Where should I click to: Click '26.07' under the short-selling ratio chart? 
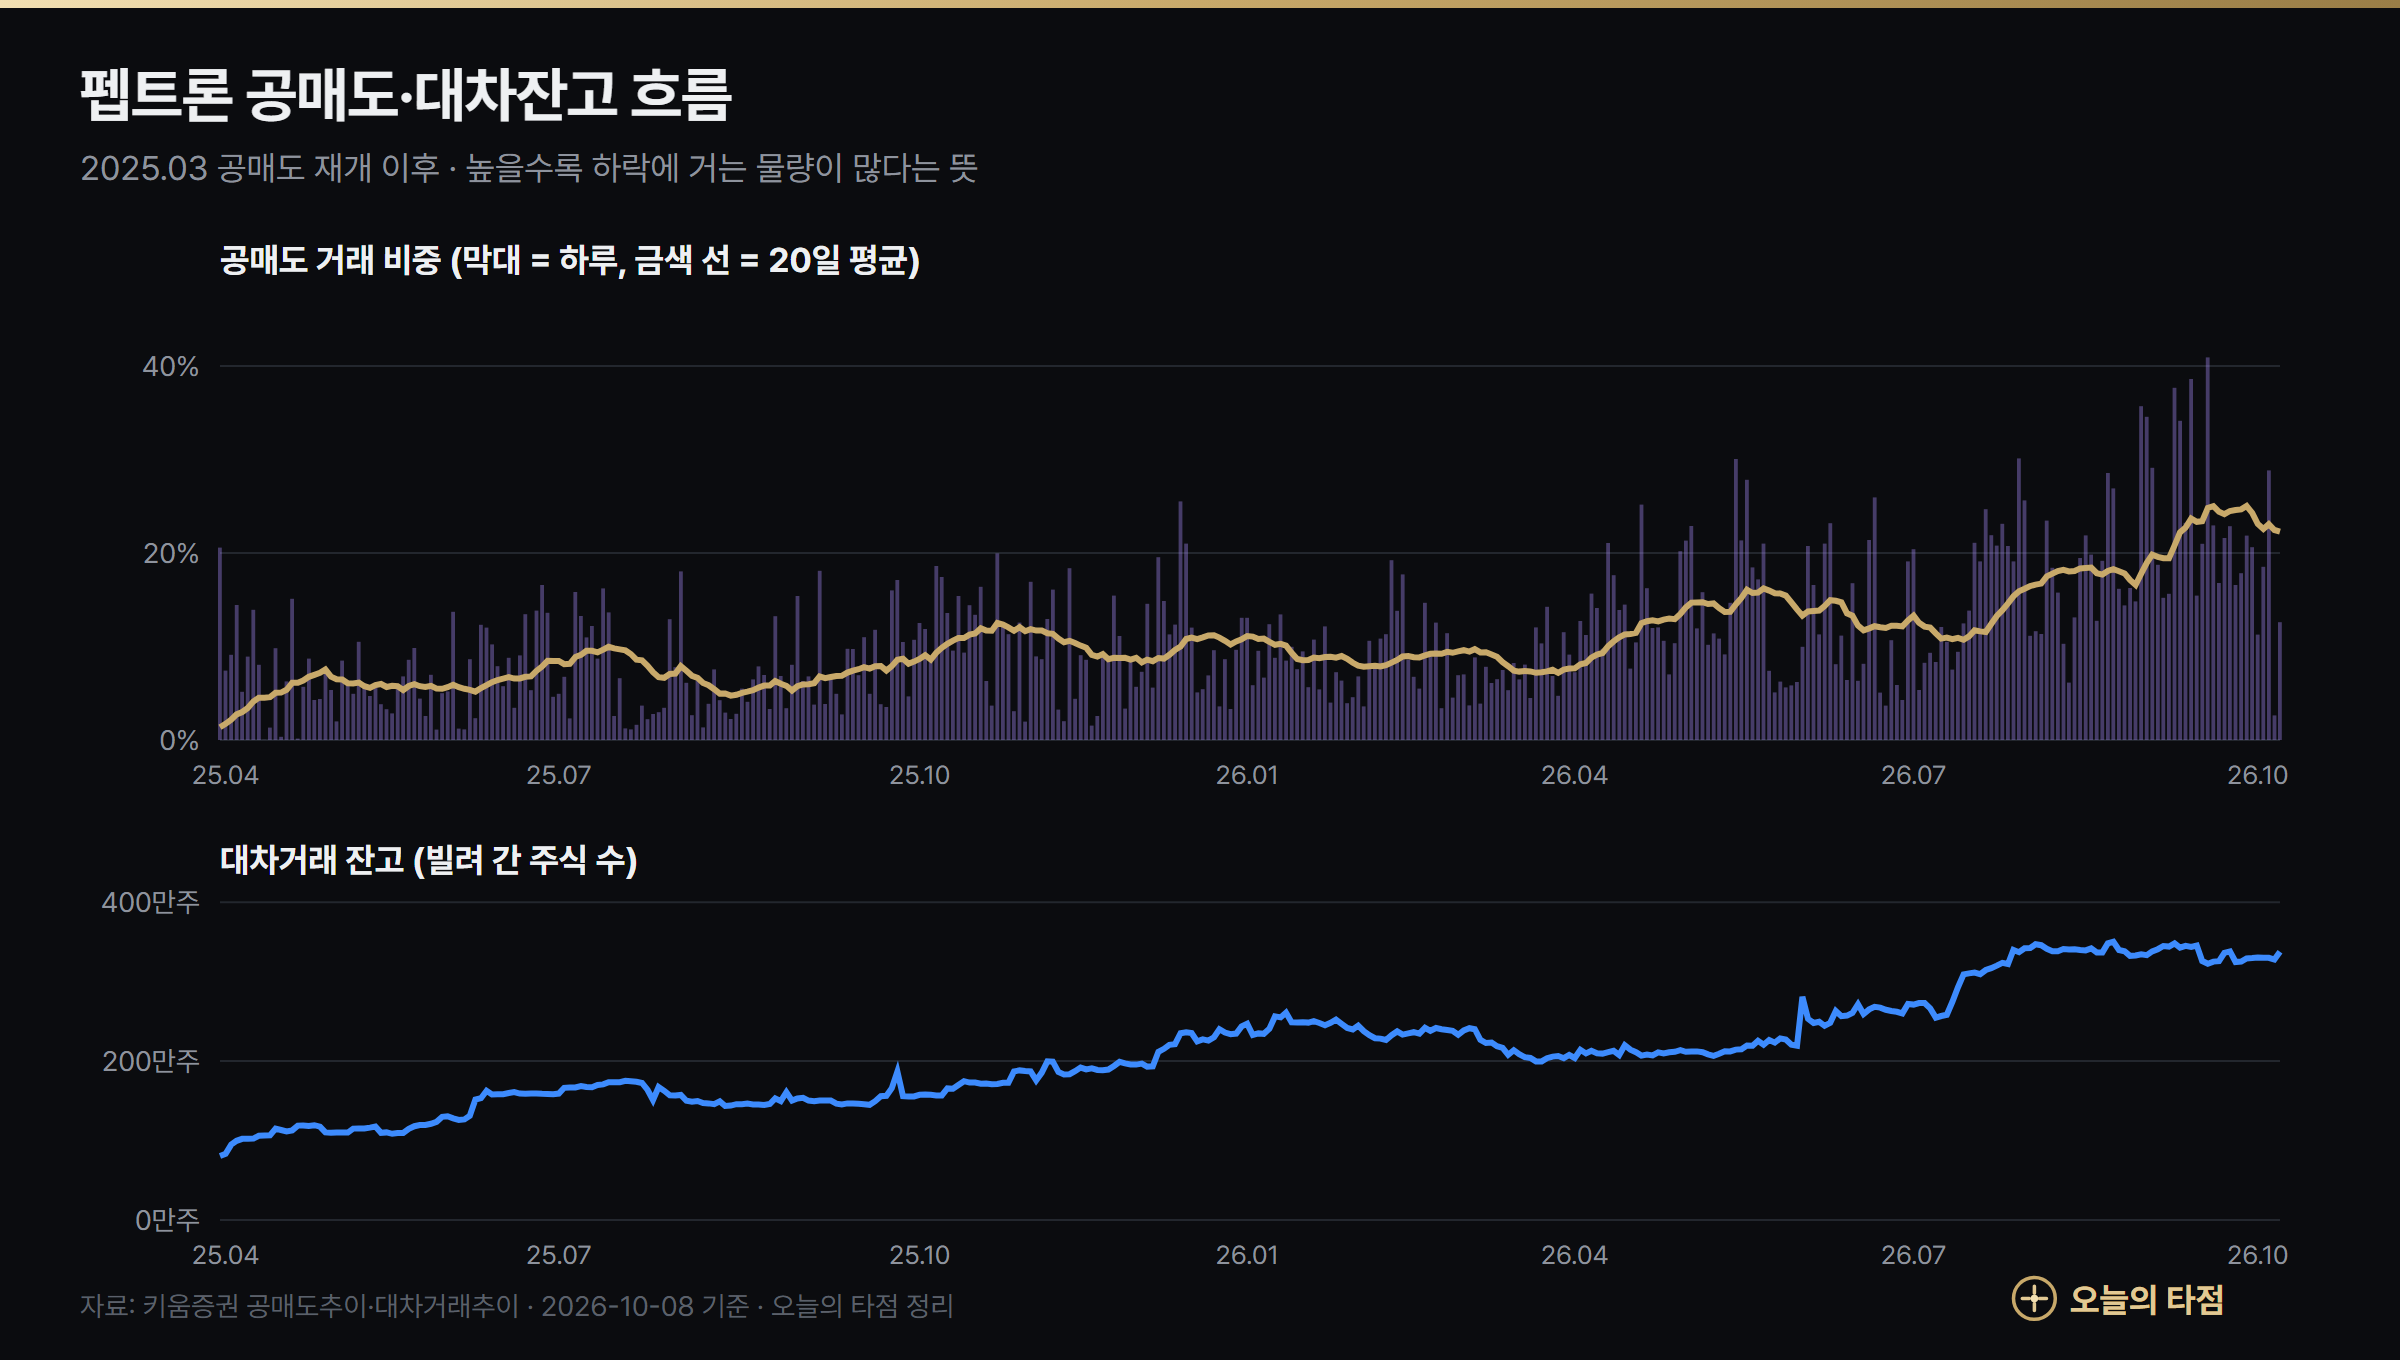(1913, 775)
